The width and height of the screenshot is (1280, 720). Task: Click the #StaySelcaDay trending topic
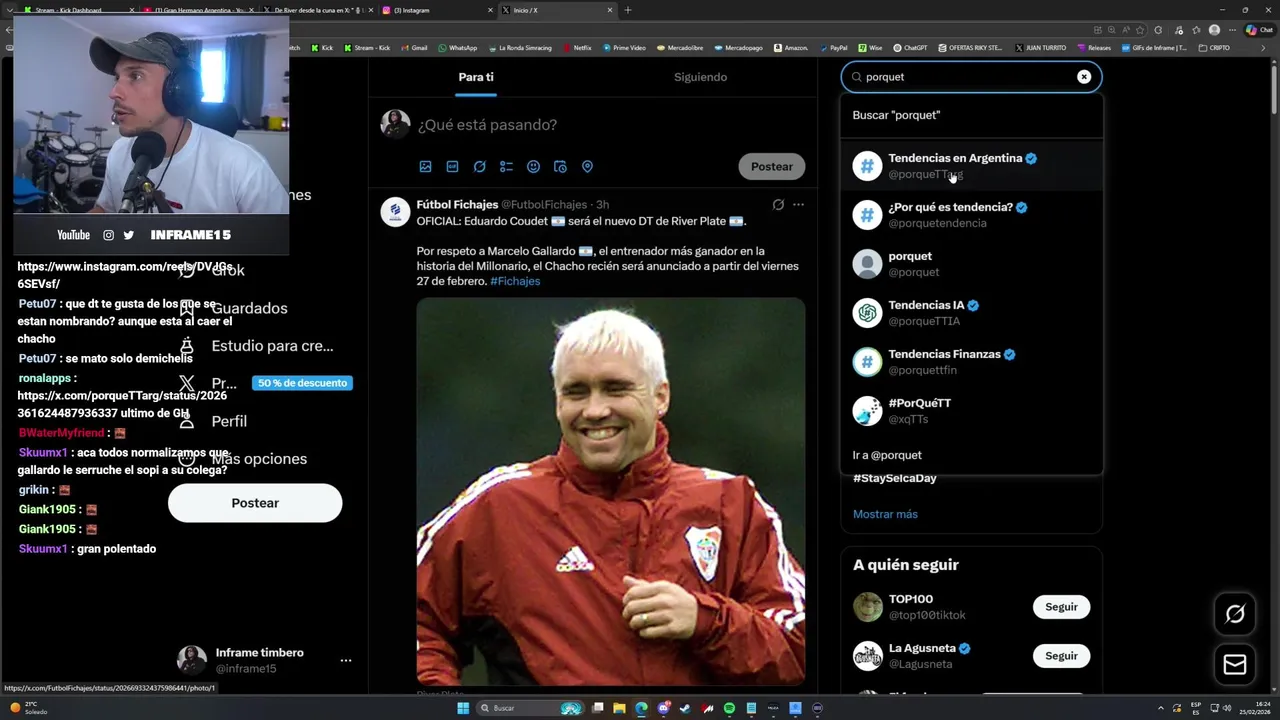895,478
